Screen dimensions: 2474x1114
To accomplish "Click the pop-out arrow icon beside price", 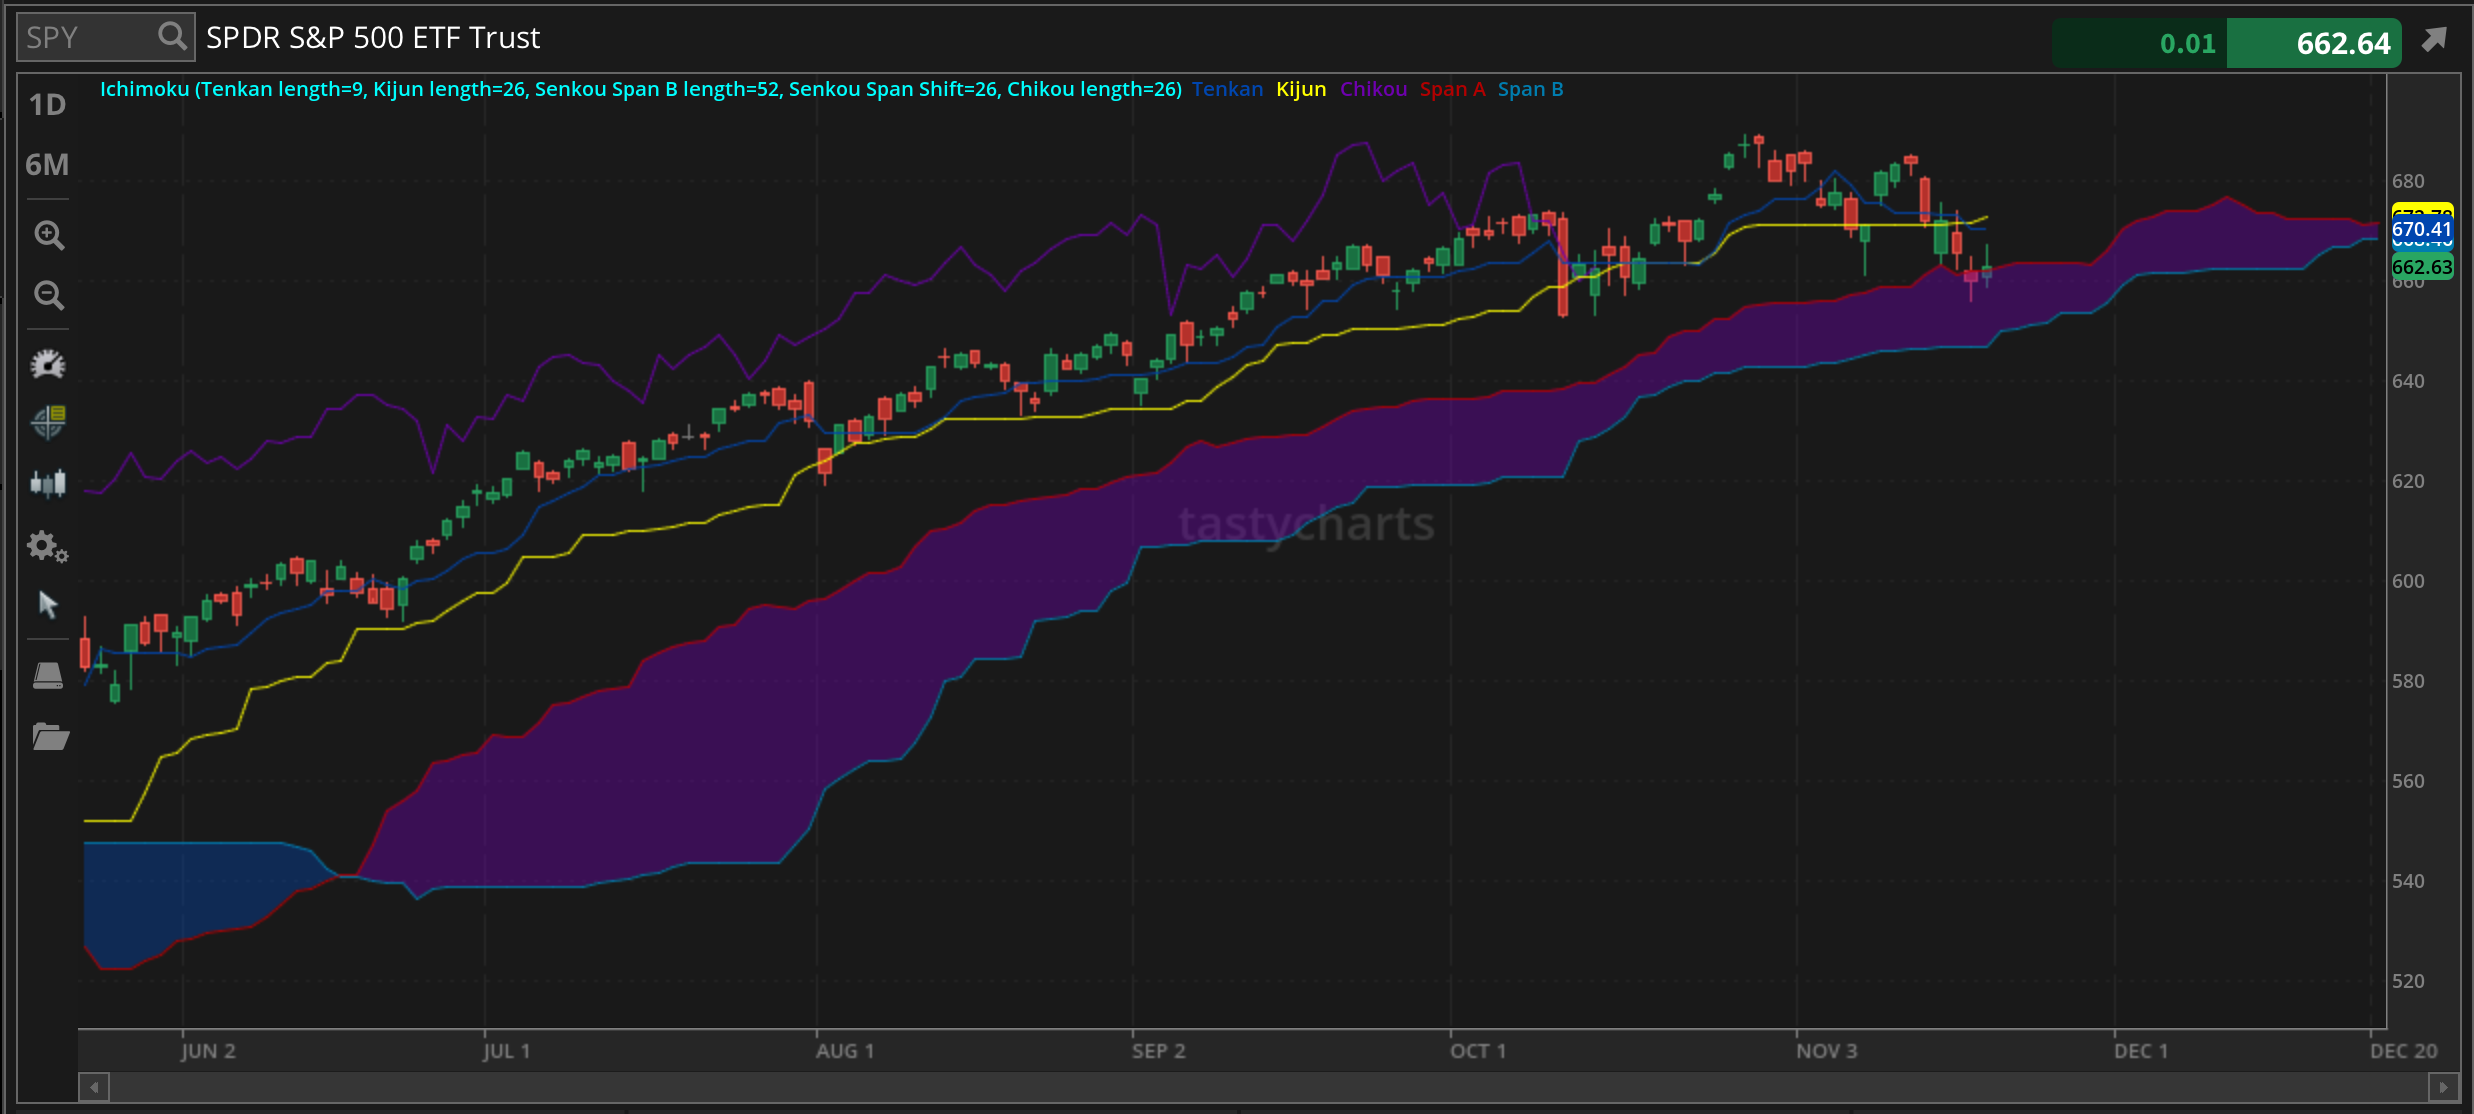I will 2434,40.
